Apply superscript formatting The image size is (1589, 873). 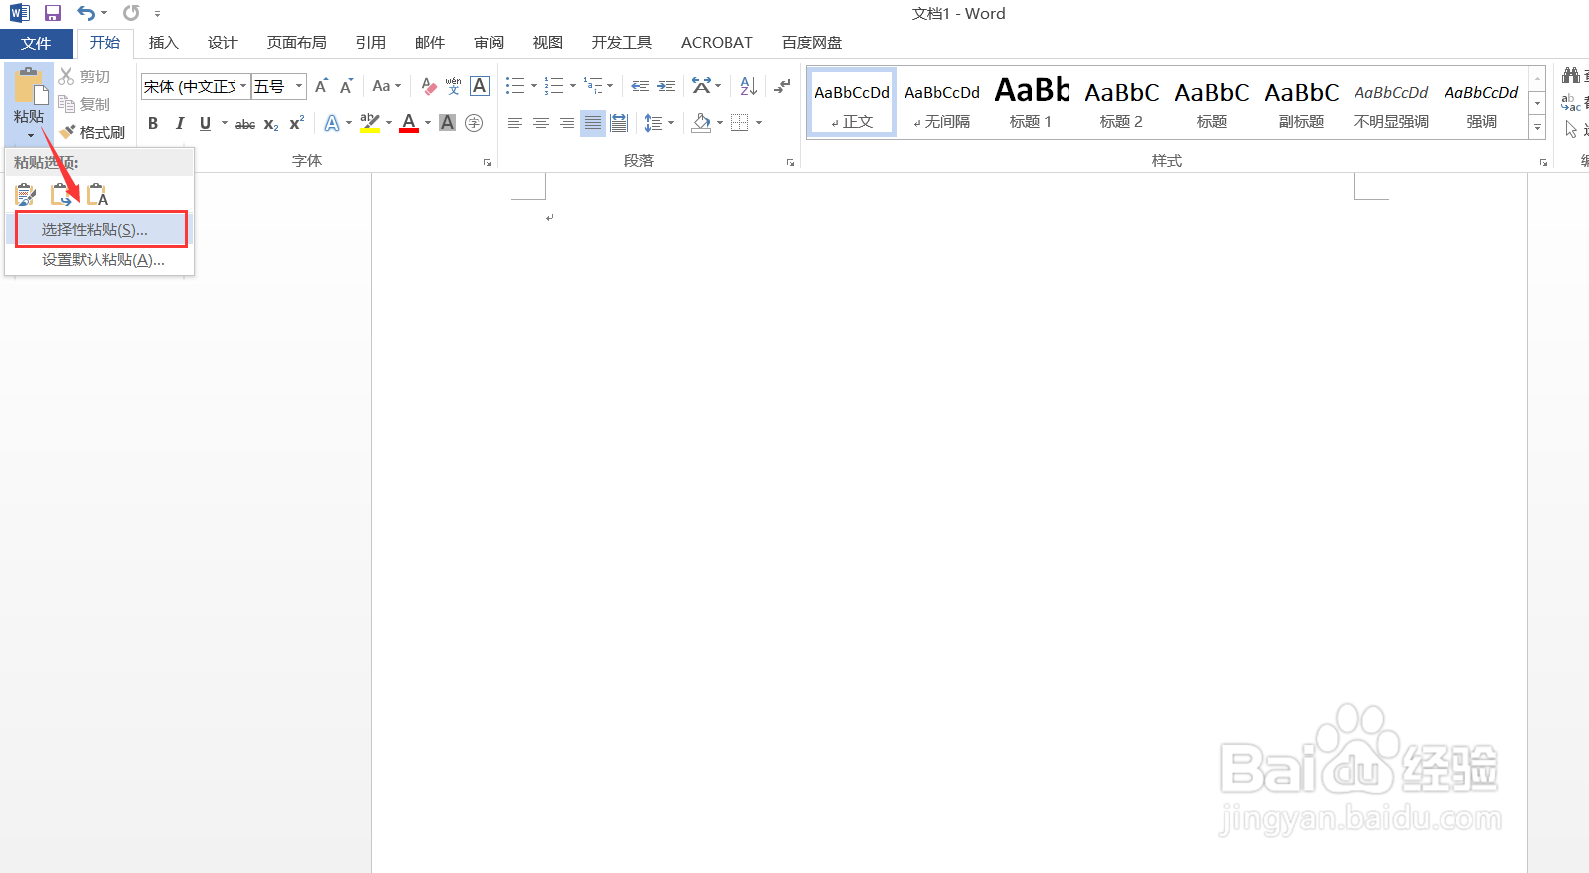coord(296,124)
